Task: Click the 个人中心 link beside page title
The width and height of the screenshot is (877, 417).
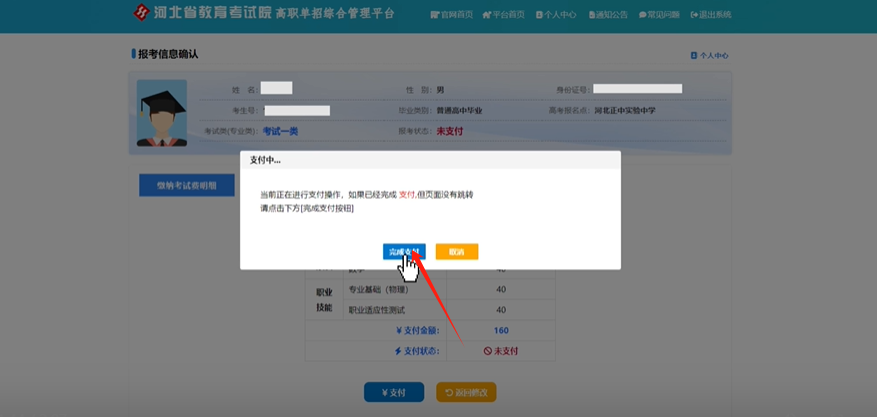Action: point(710,56)
